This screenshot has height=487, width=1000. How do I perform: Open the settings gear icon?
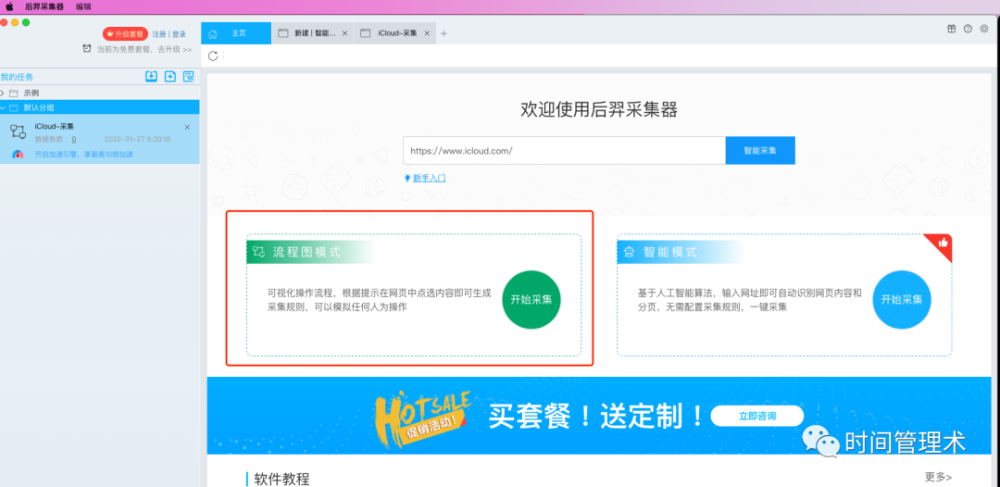click(x=984, y=29)
